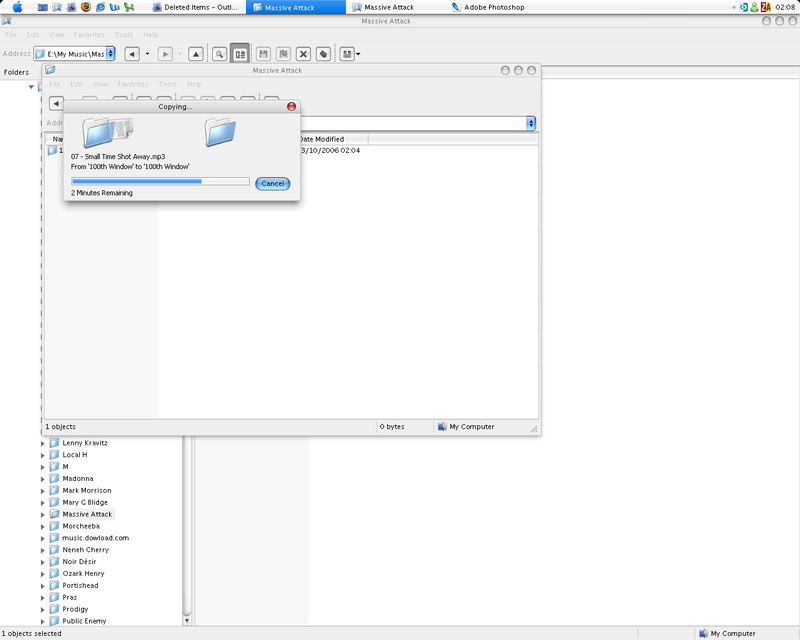This screenshot has width=800, height=640.
Task: Click the Views toolbar icon
Action: click(x=347, y=54)
